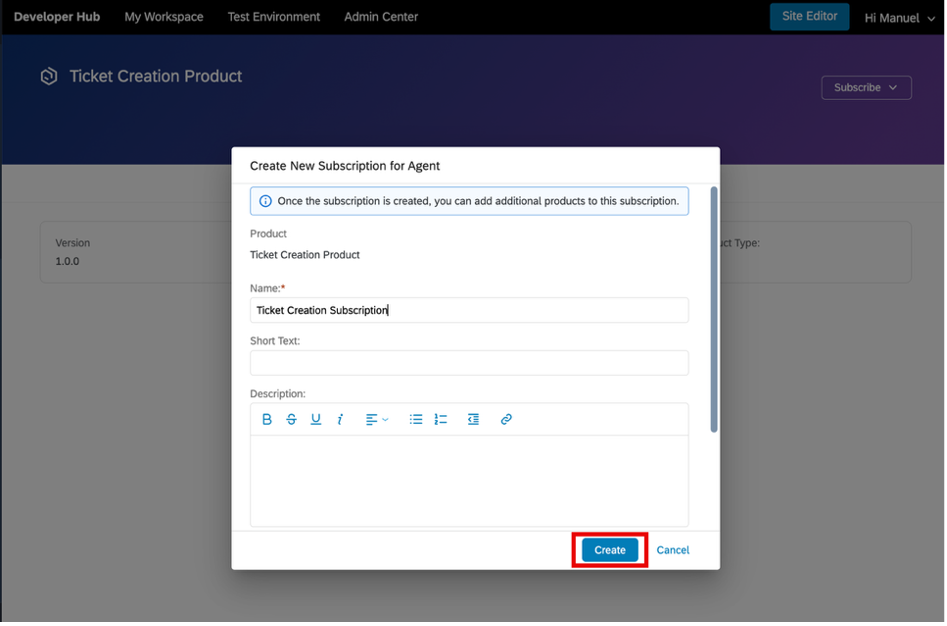This screenshot has height=626, width=947.
Task: Apply bold formatting in Description toolbar
Action: [266, 419]
